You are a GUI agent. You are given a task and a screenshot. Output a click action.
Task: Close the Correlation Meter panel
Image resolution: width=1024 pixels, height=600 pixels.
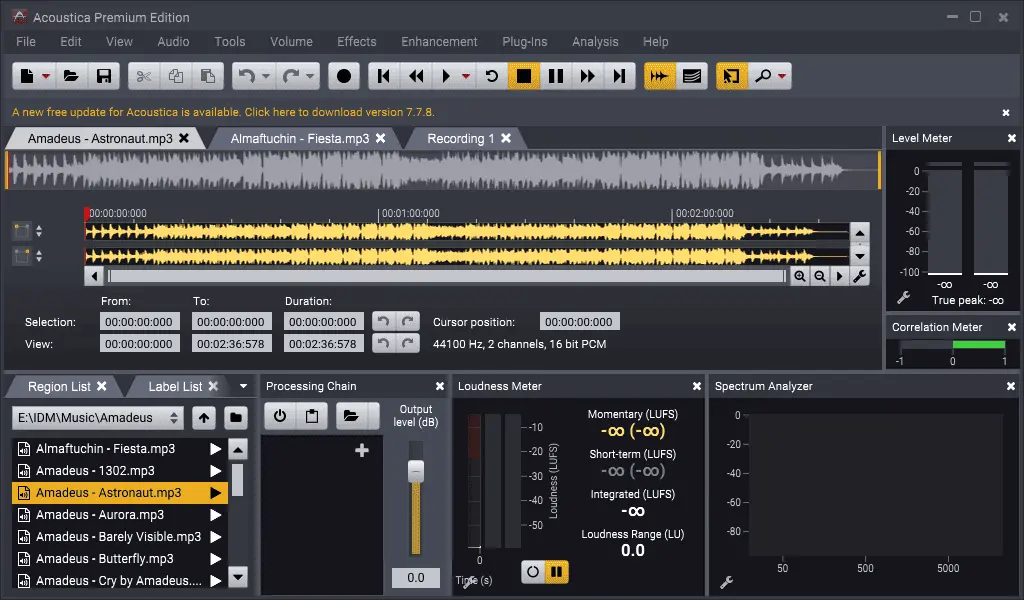click(1012, 327)
